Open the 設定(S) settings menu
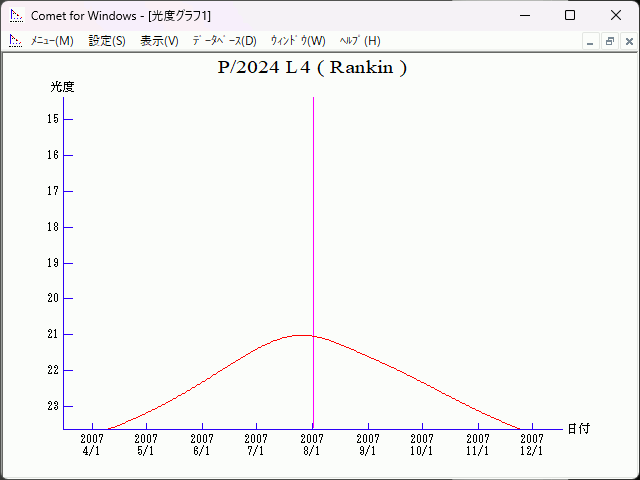Viewport: 640px width, 480px height. click(107, 41)
